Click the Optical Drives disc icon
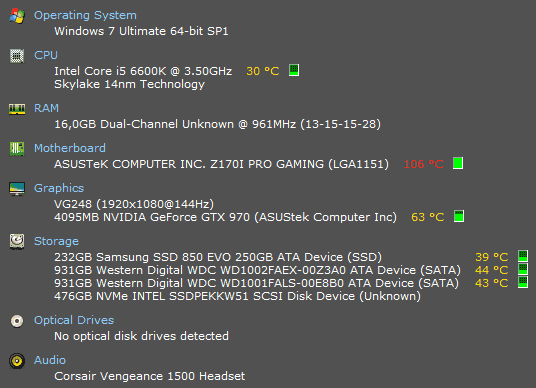Viewport: 536px width, 388px height. click(17, 321)
